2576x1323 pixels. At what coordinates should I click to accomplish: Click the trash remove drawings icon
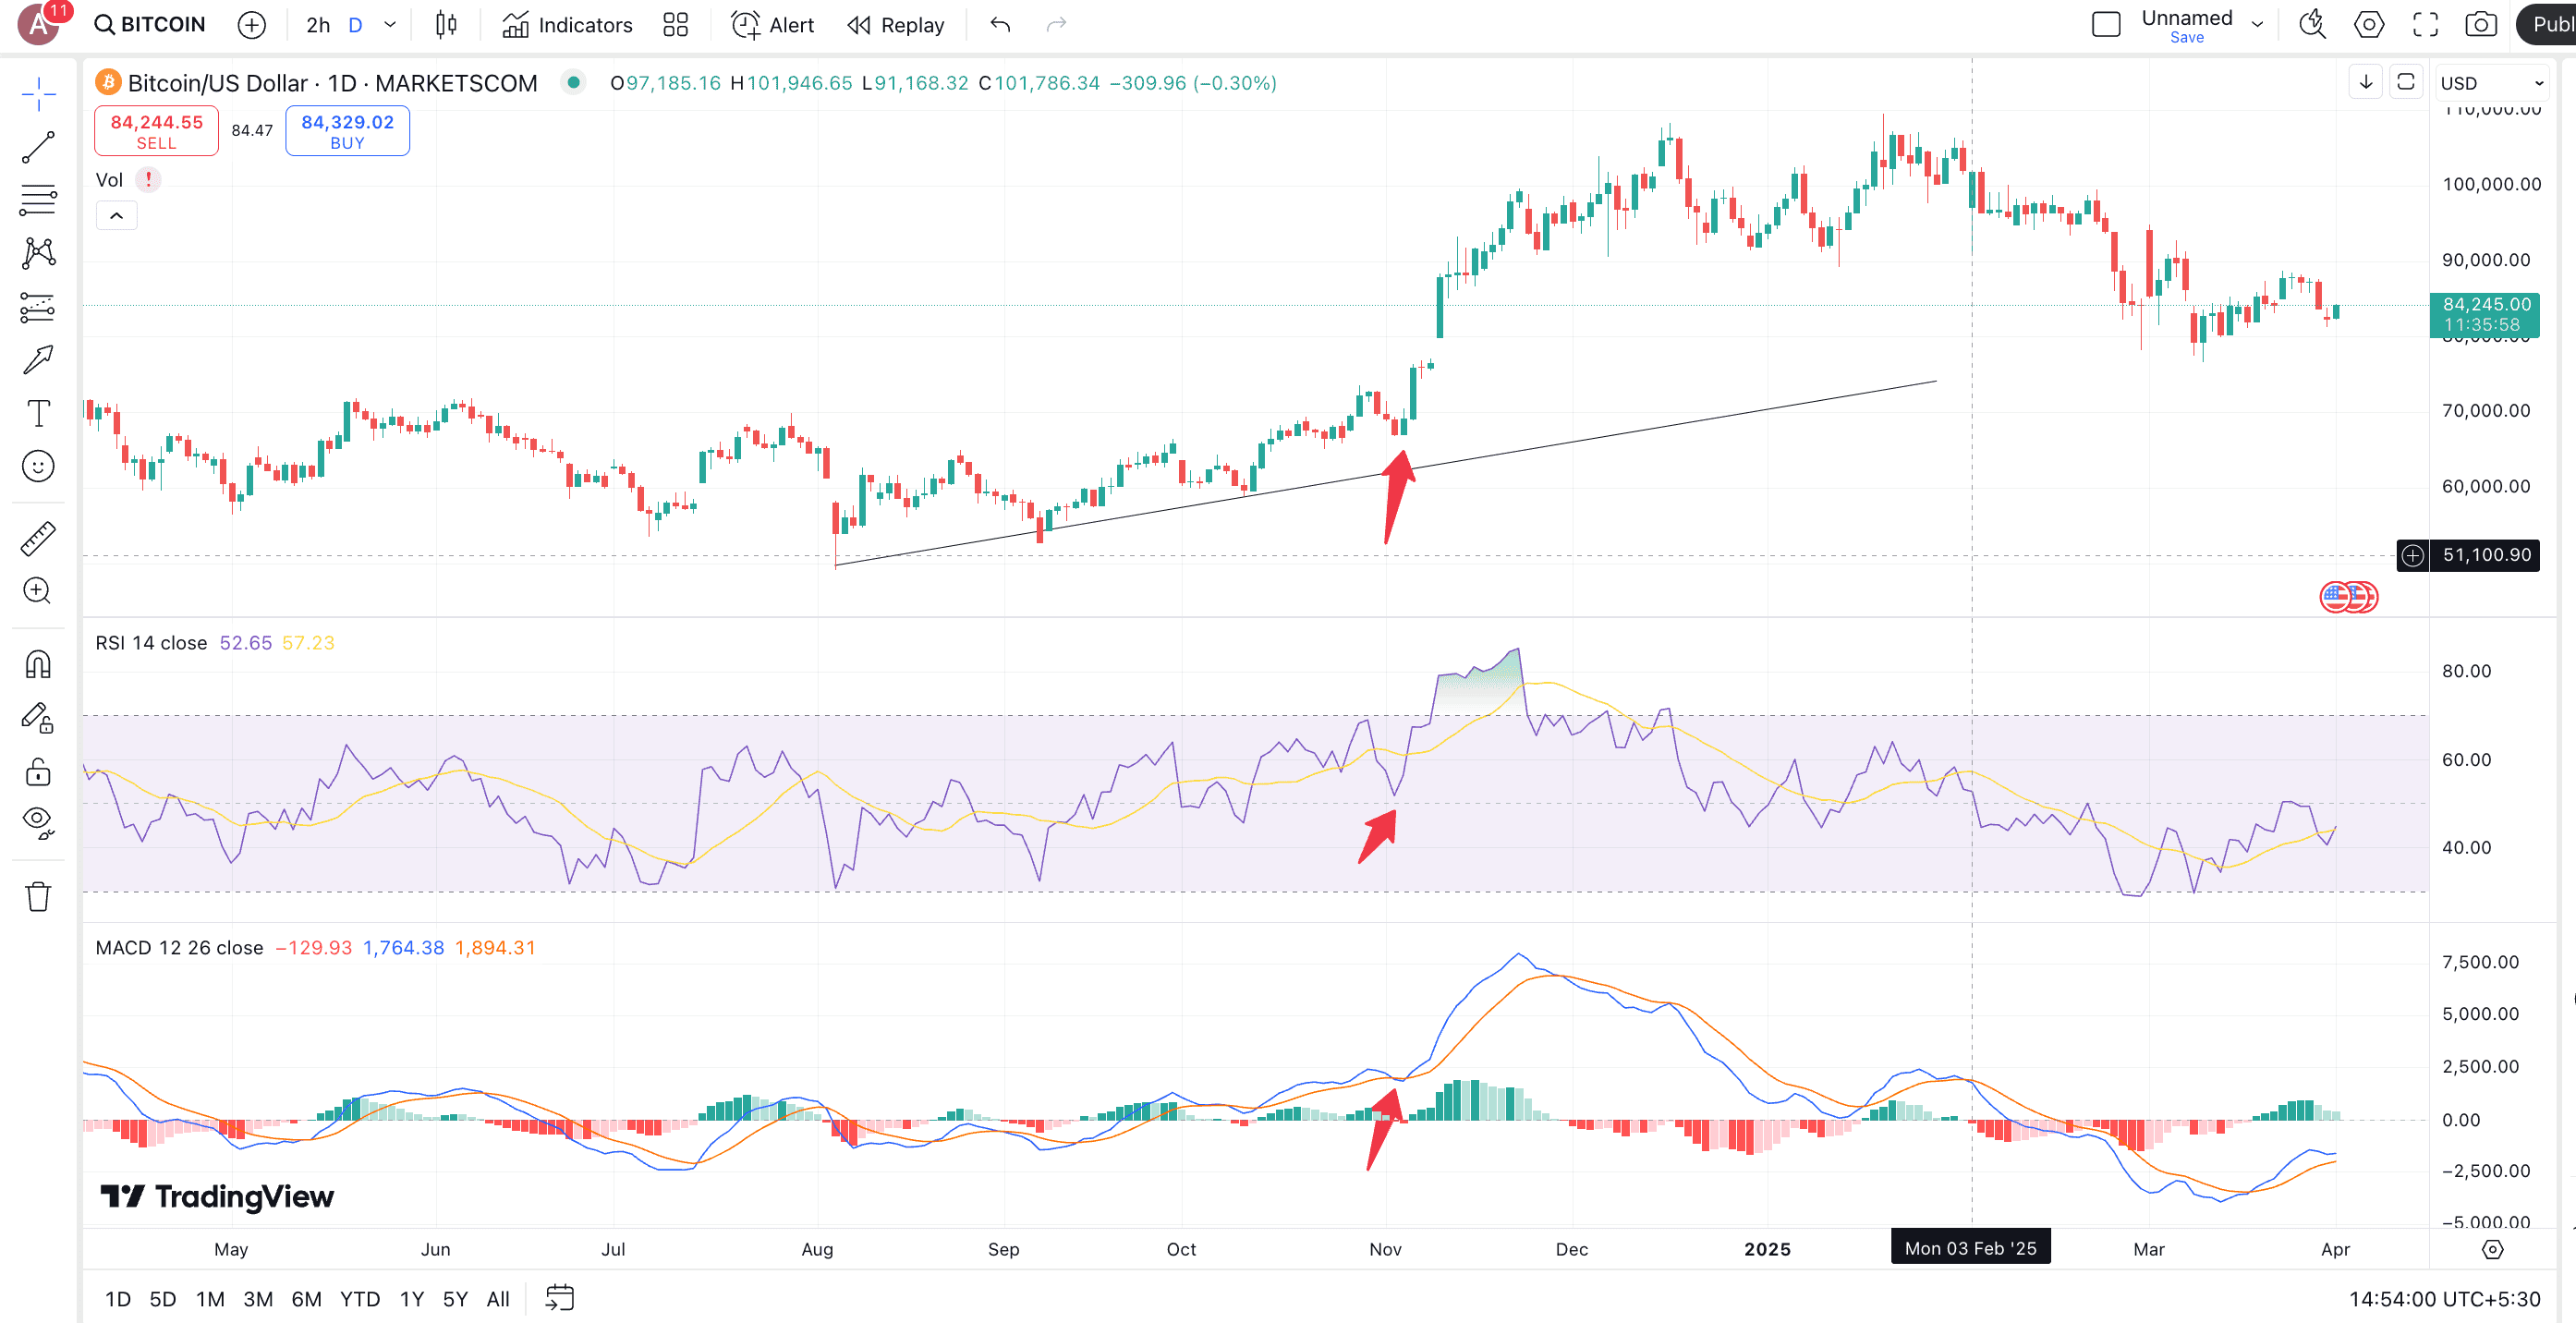(38, 896)
